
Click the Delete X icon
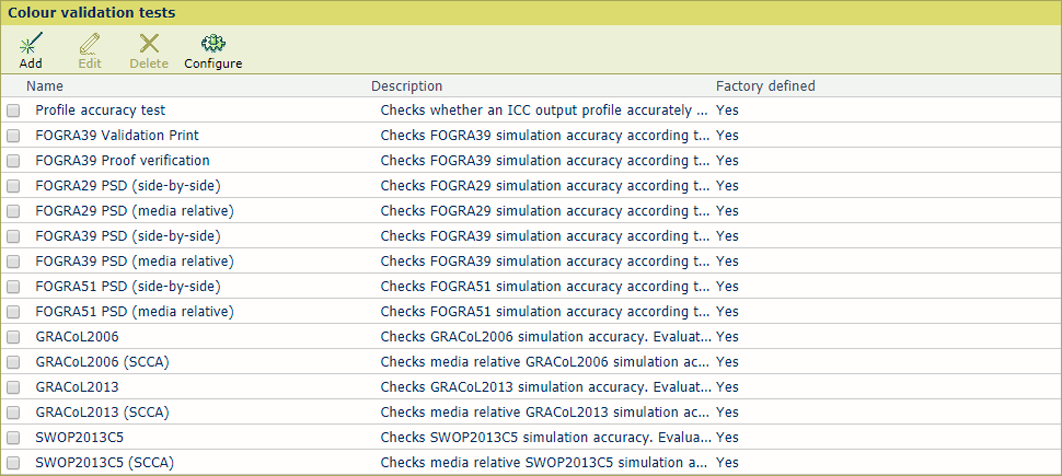click(149, 44)
